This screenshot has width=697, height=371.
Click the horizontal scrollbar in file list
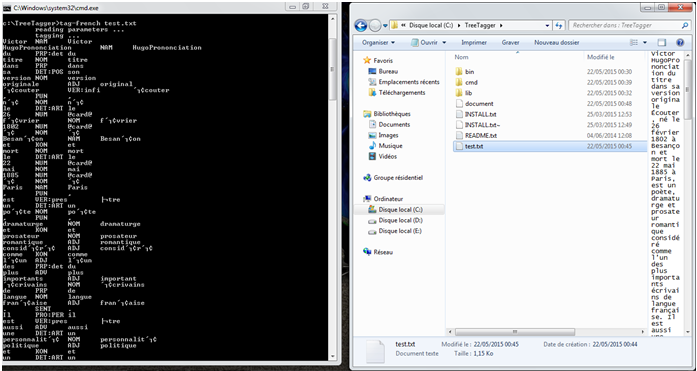point(514,332)
